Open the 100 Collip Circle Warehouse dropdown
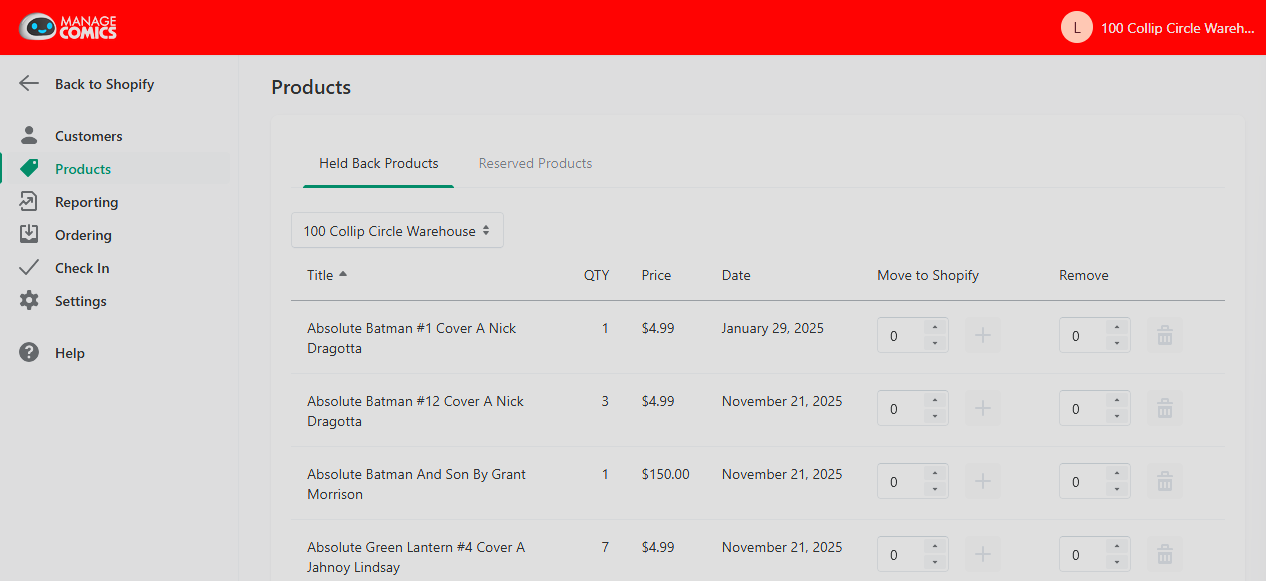The width and height of the screenshot is (1266, 581). coord(397,230)
